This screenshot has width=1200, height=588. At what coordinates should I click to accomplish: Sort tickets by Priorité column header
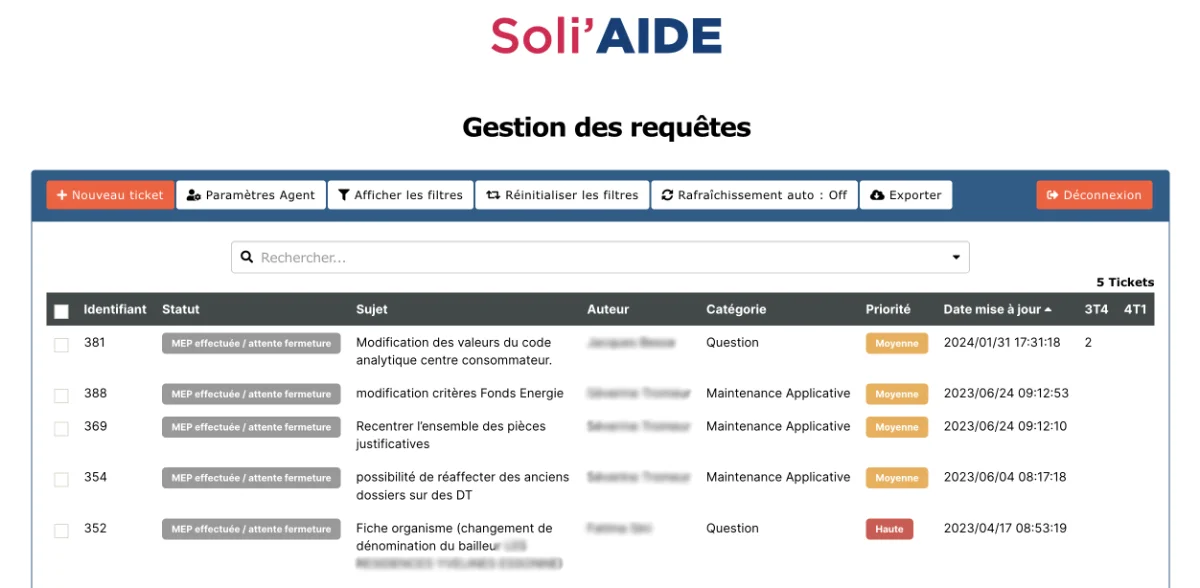(x=888, y=310)
